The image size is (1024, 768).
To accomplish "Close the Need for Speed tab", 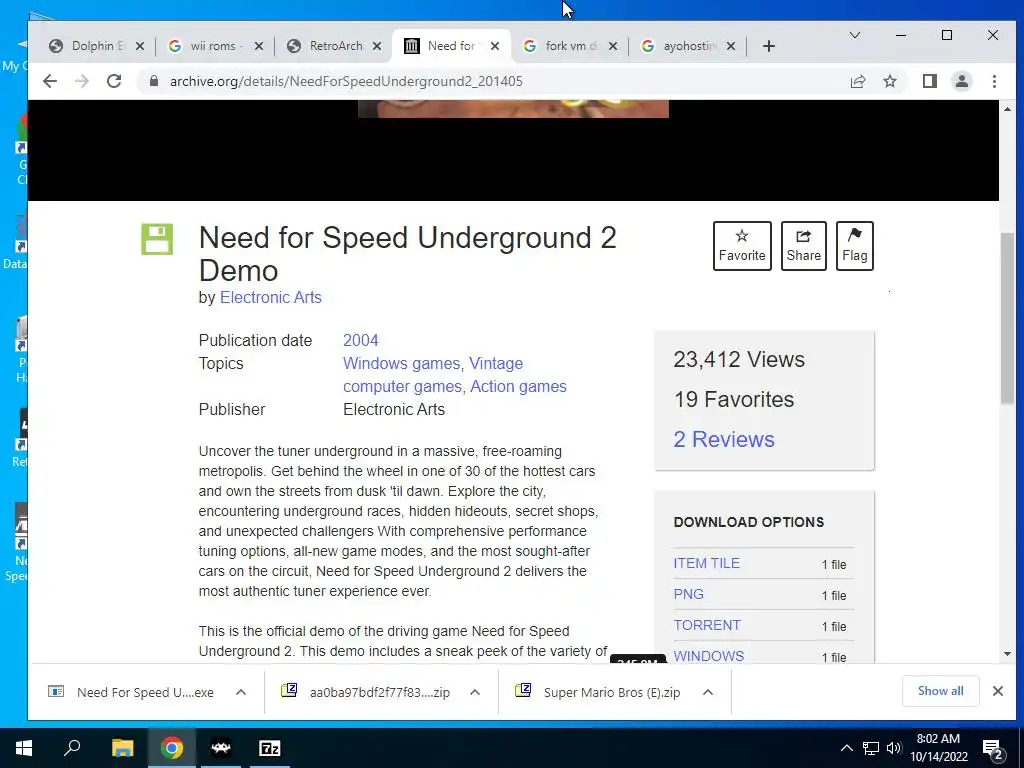I will coord(495,46).
